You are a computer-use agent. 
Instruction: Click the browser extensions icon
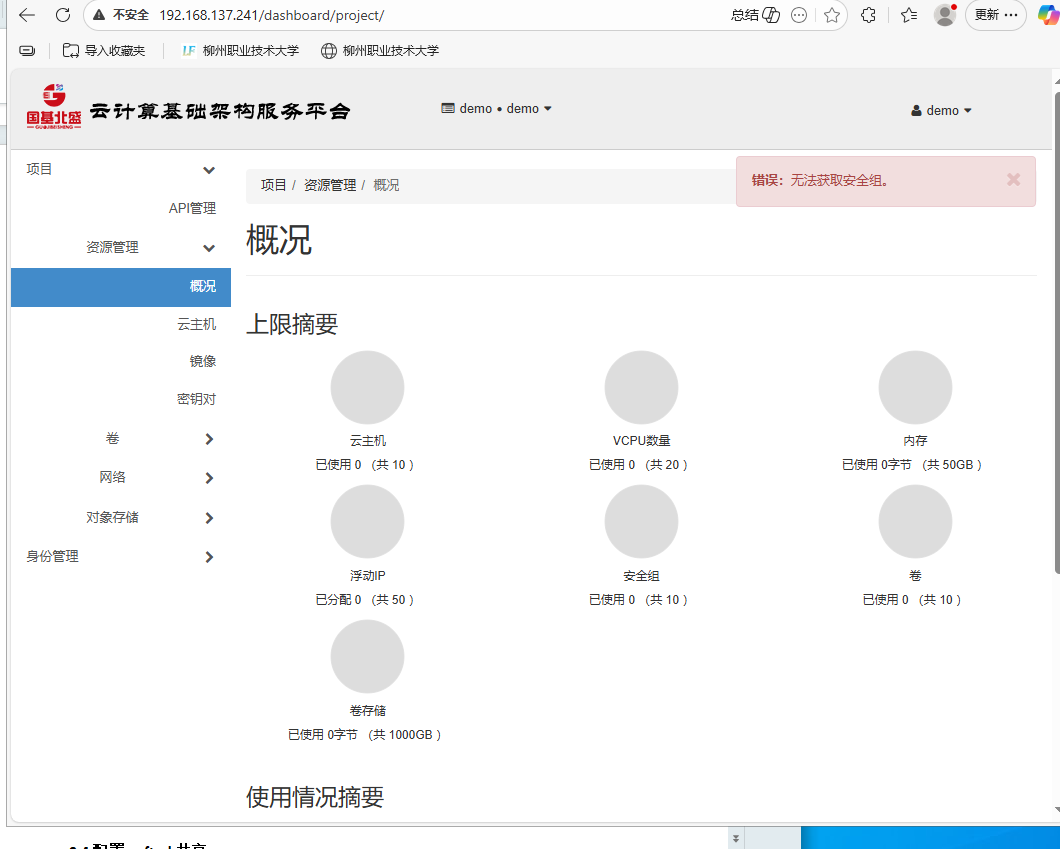[868, 16]
